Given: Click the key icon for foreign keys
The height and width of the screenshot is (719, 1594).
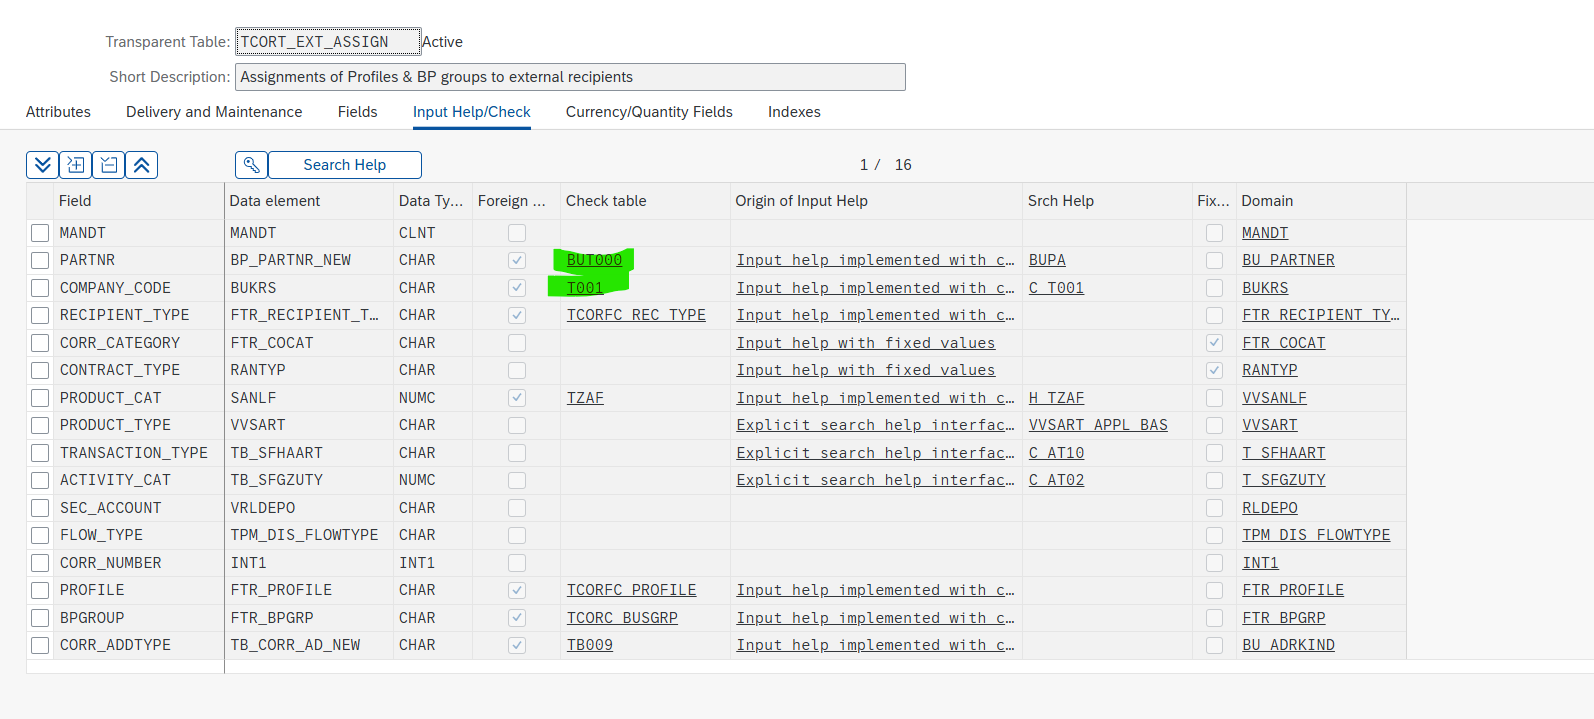Looking at the screenshot, I should click(x=252, y=165).
